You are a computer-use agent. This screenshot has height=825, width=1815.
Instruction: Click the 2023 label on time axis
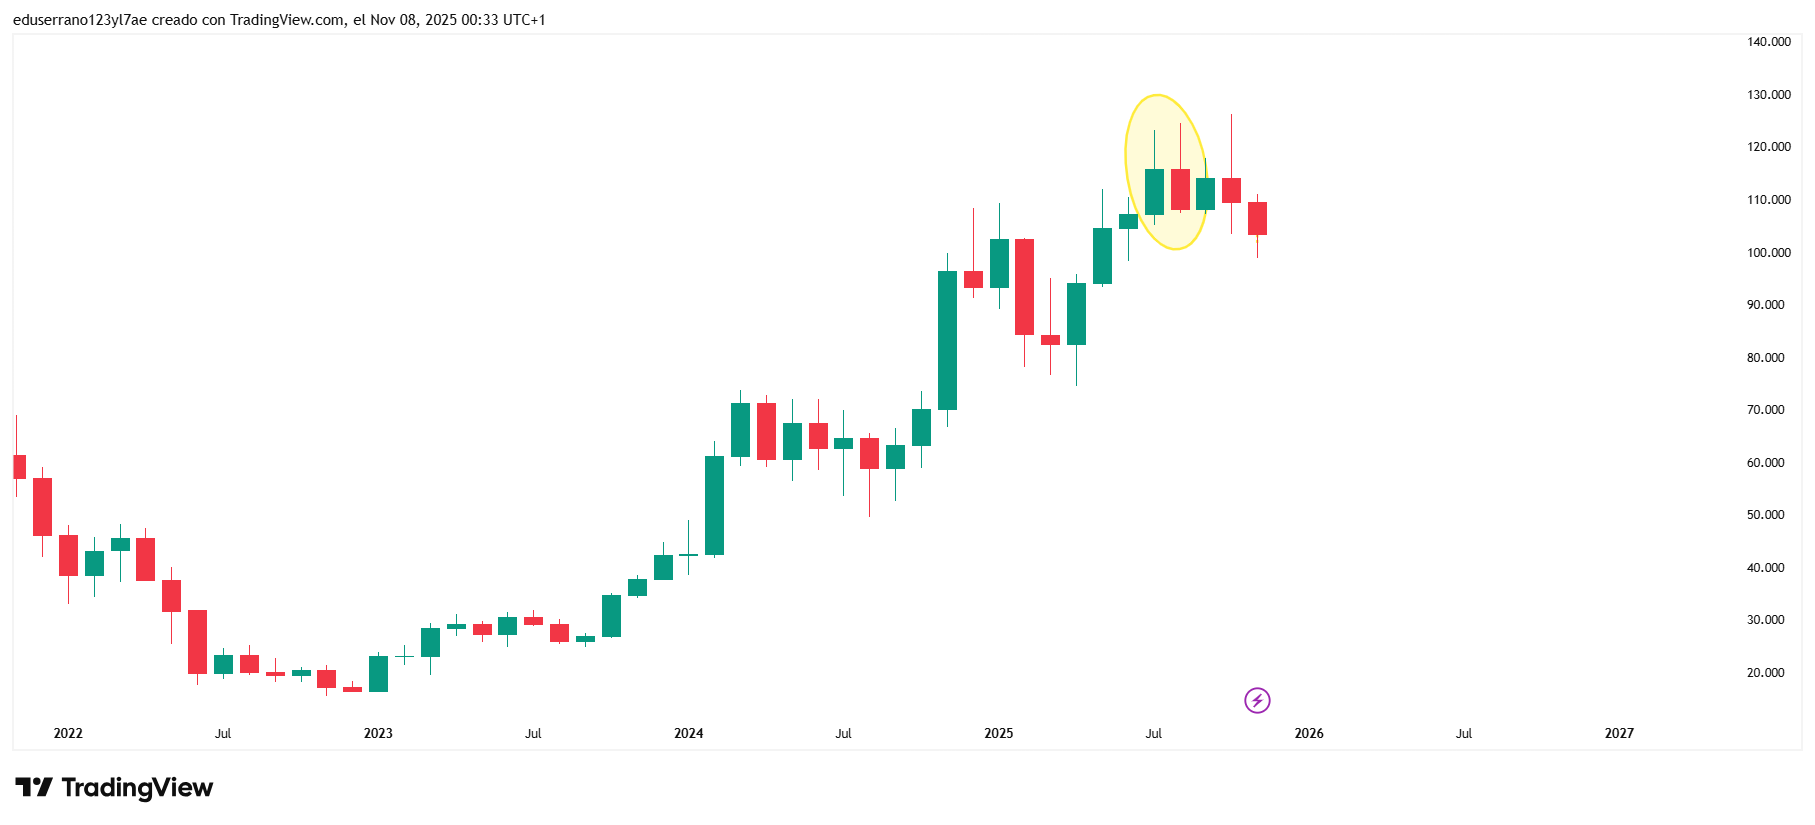tap(378, 733)
